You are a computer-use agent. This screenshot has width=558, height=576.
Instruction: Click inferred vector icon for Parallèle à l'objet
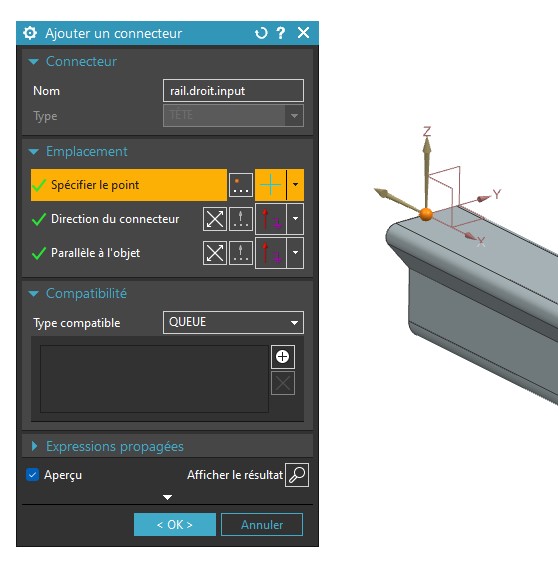coord(271,253)
